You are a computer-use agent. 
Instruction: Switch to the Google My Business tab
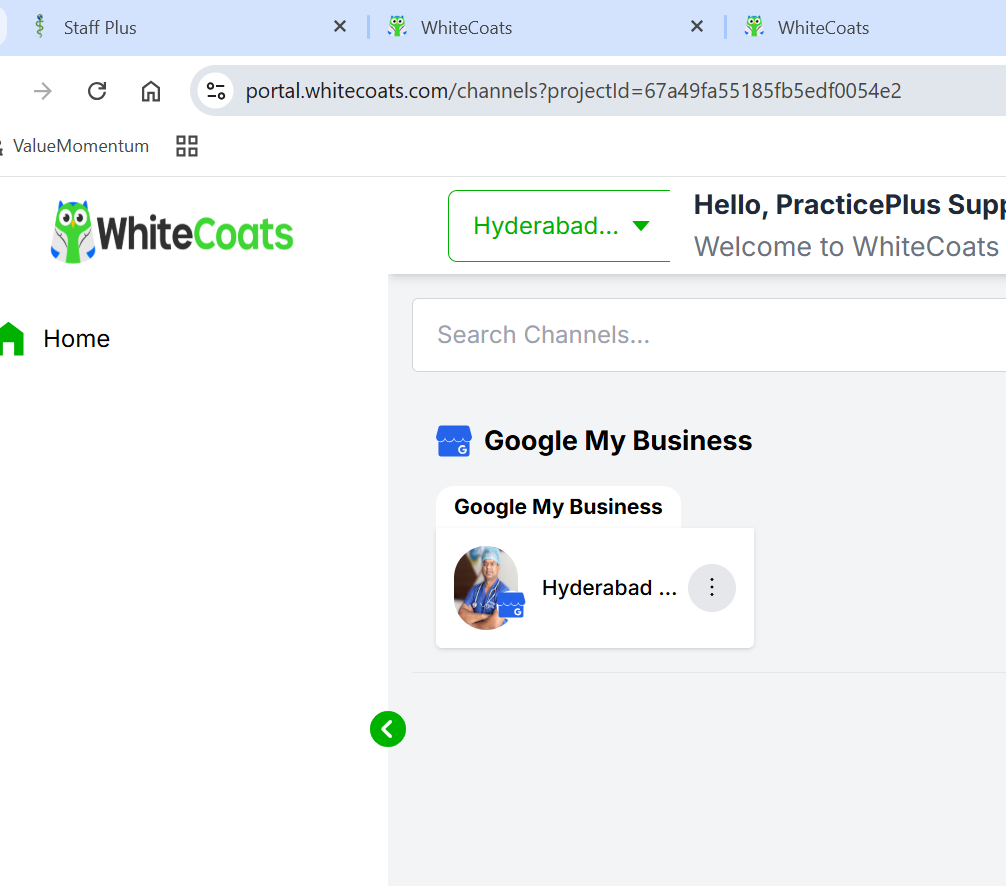coord(558,507)
